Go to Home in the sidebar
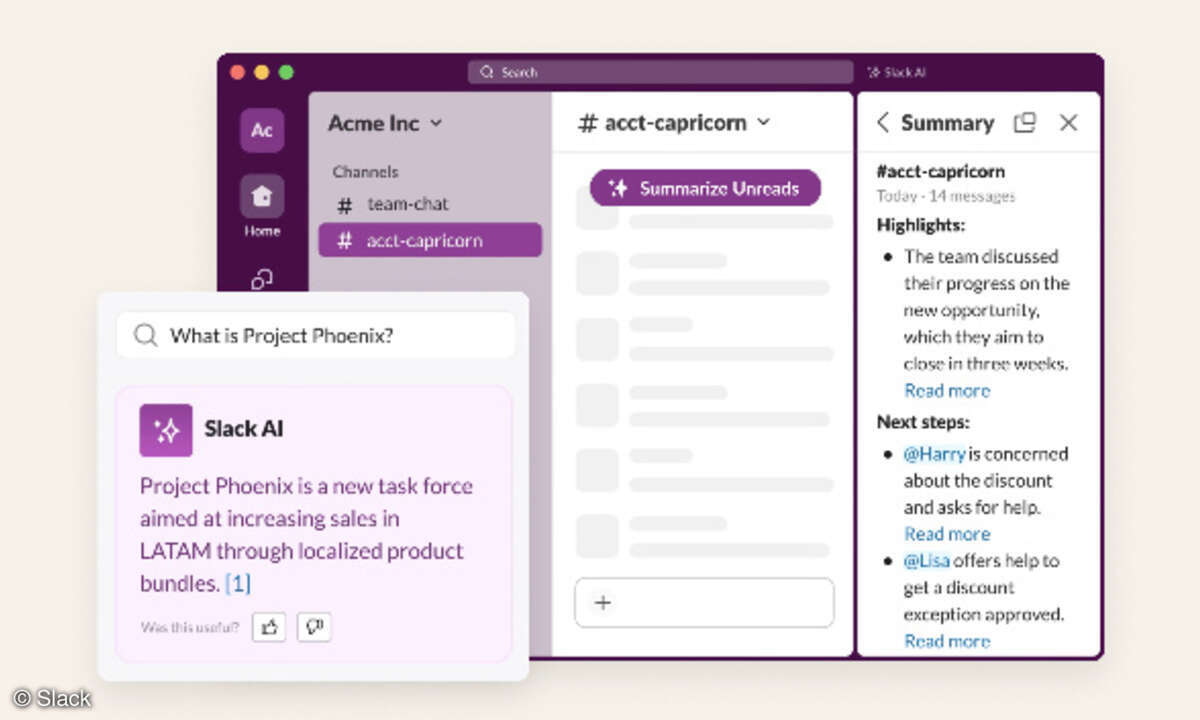Screen dimensions: 1200x720 [262, 206]
